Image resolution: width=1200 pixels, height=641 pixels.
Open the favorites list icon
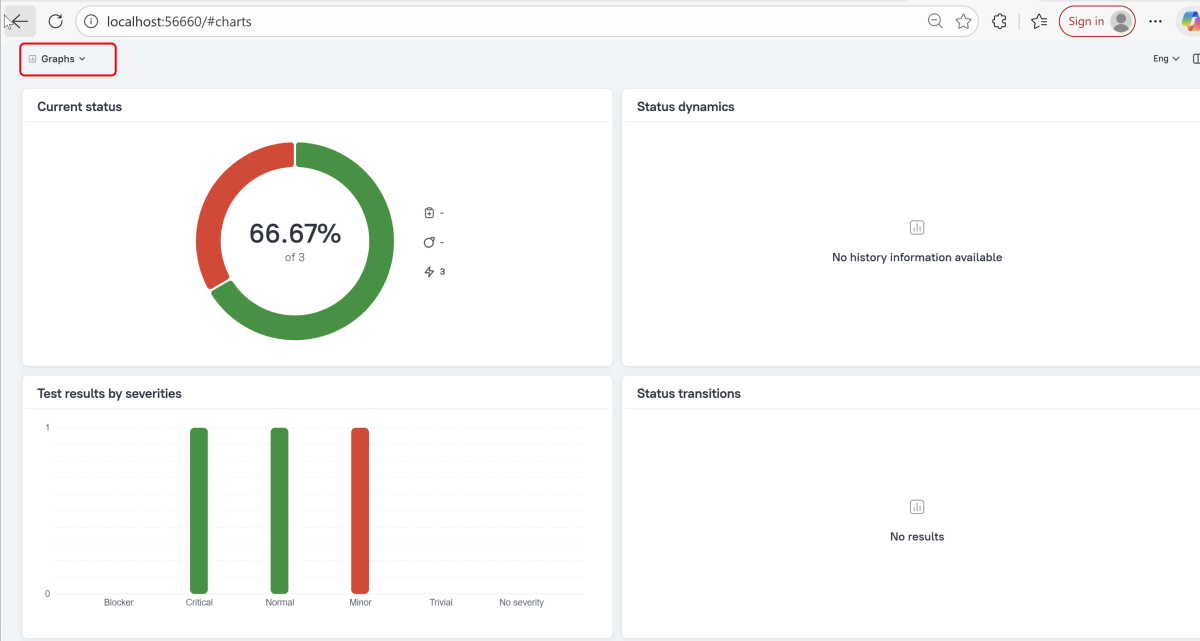[x=1039, y=21]
